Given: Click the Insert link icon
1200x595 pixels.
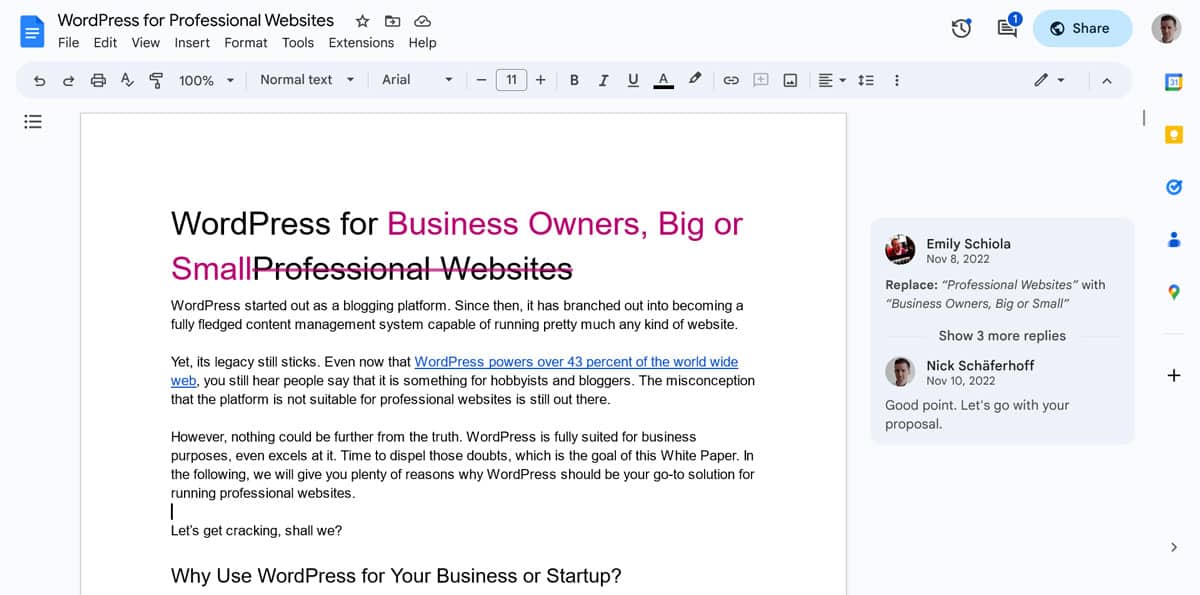Looking at the screenshot, I should pos(731,80).
